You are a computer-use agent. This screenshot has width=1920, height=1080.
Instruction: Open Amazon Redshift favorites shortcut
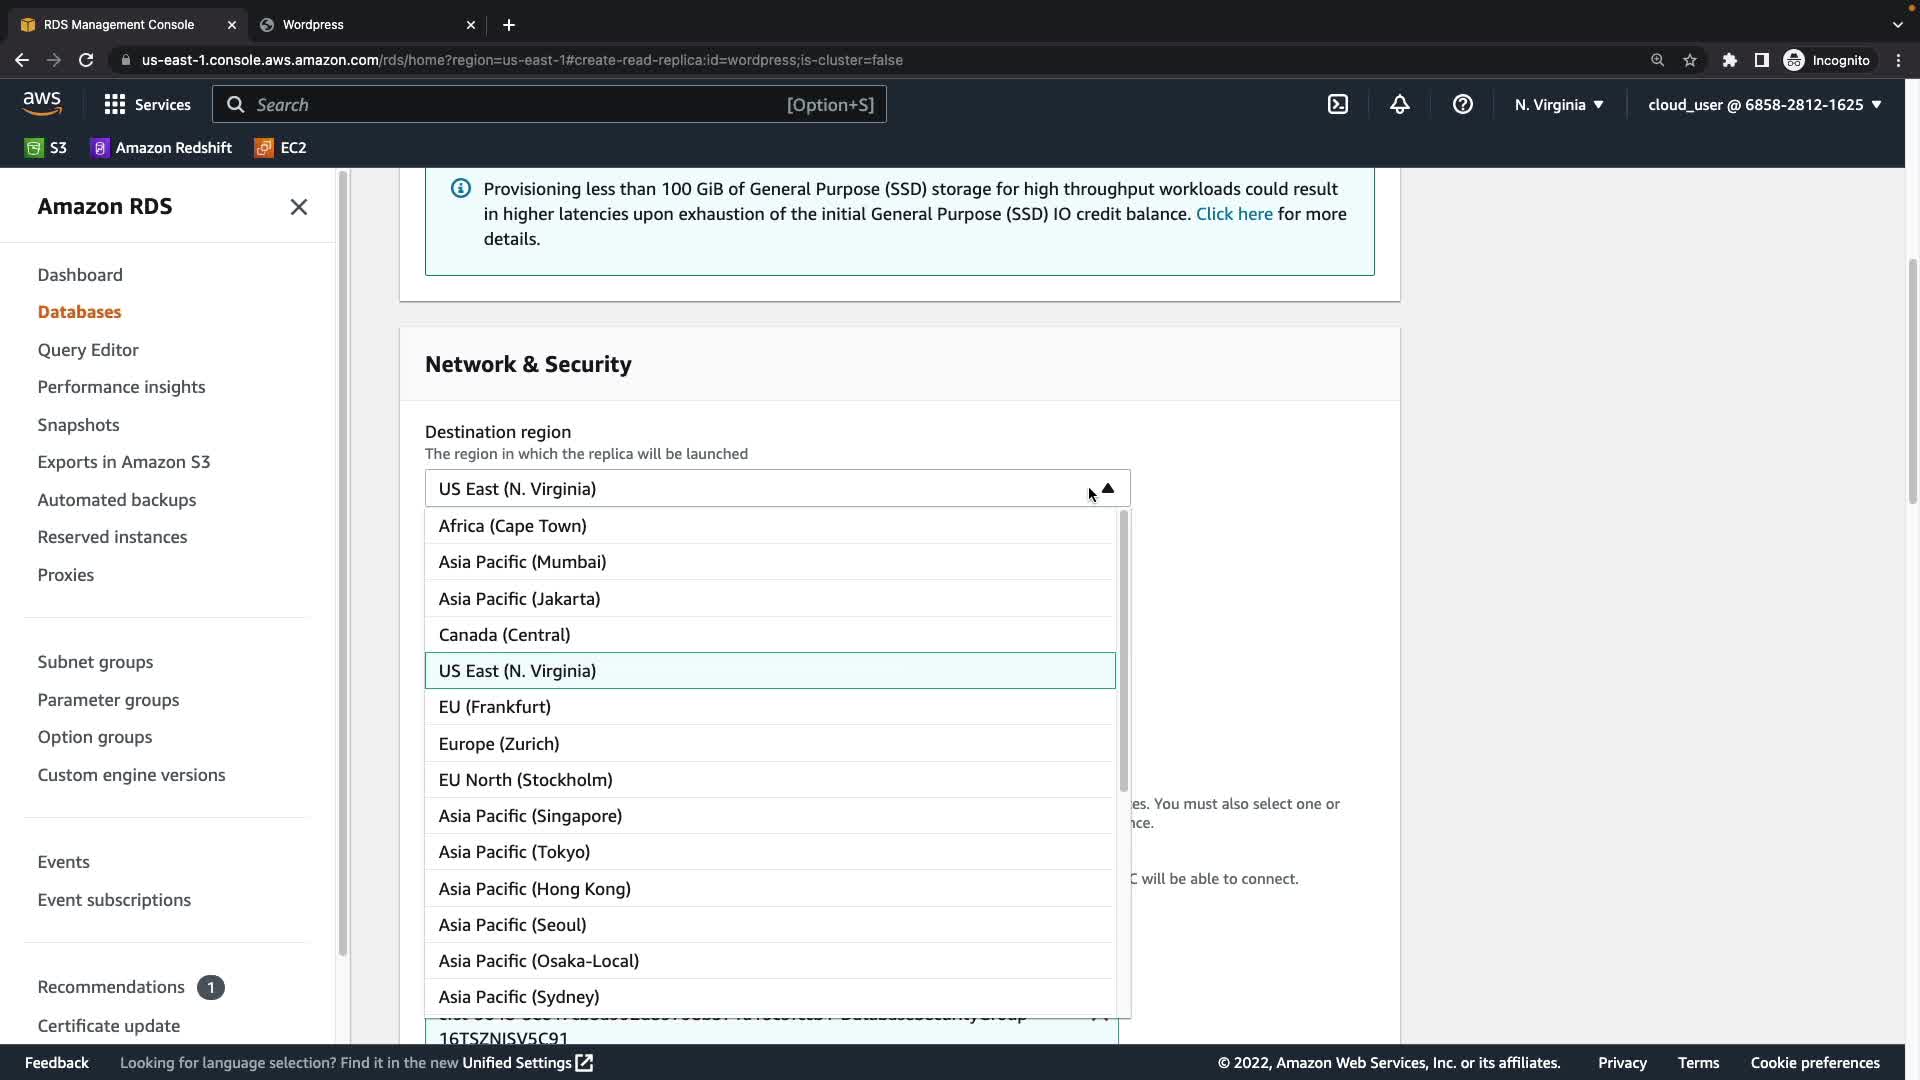tap(161, 148)
